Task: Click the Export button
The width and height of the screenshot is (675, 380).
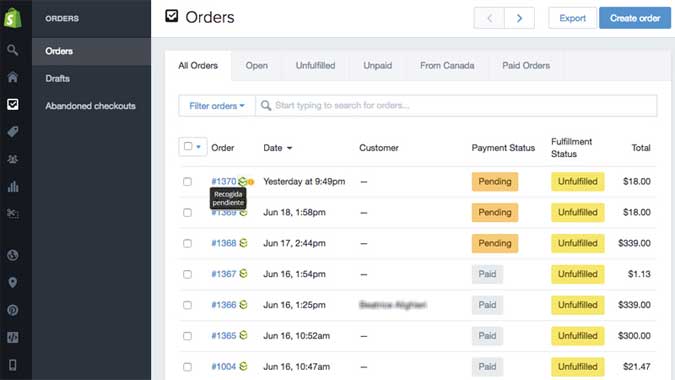Action: tap(572, 18)
